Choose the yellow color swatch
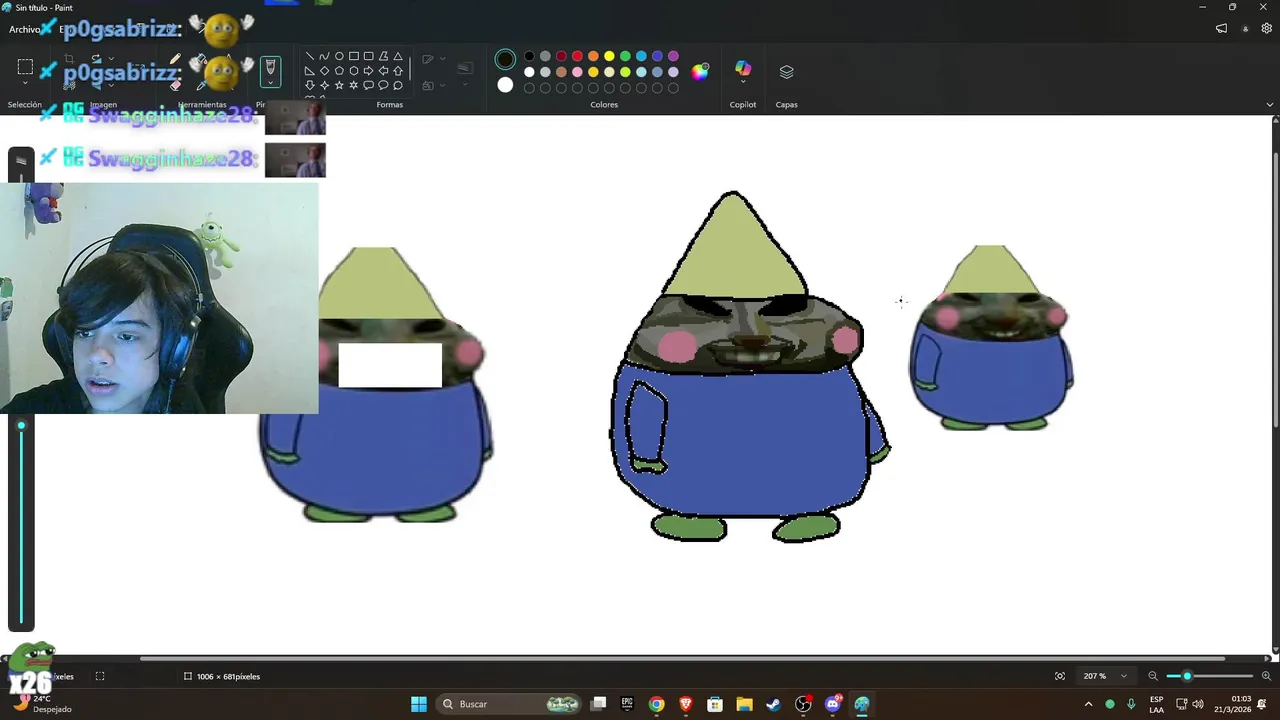The width and height of the screenshot is (1280, 720). pyautogui.click(x=609, y=56)
